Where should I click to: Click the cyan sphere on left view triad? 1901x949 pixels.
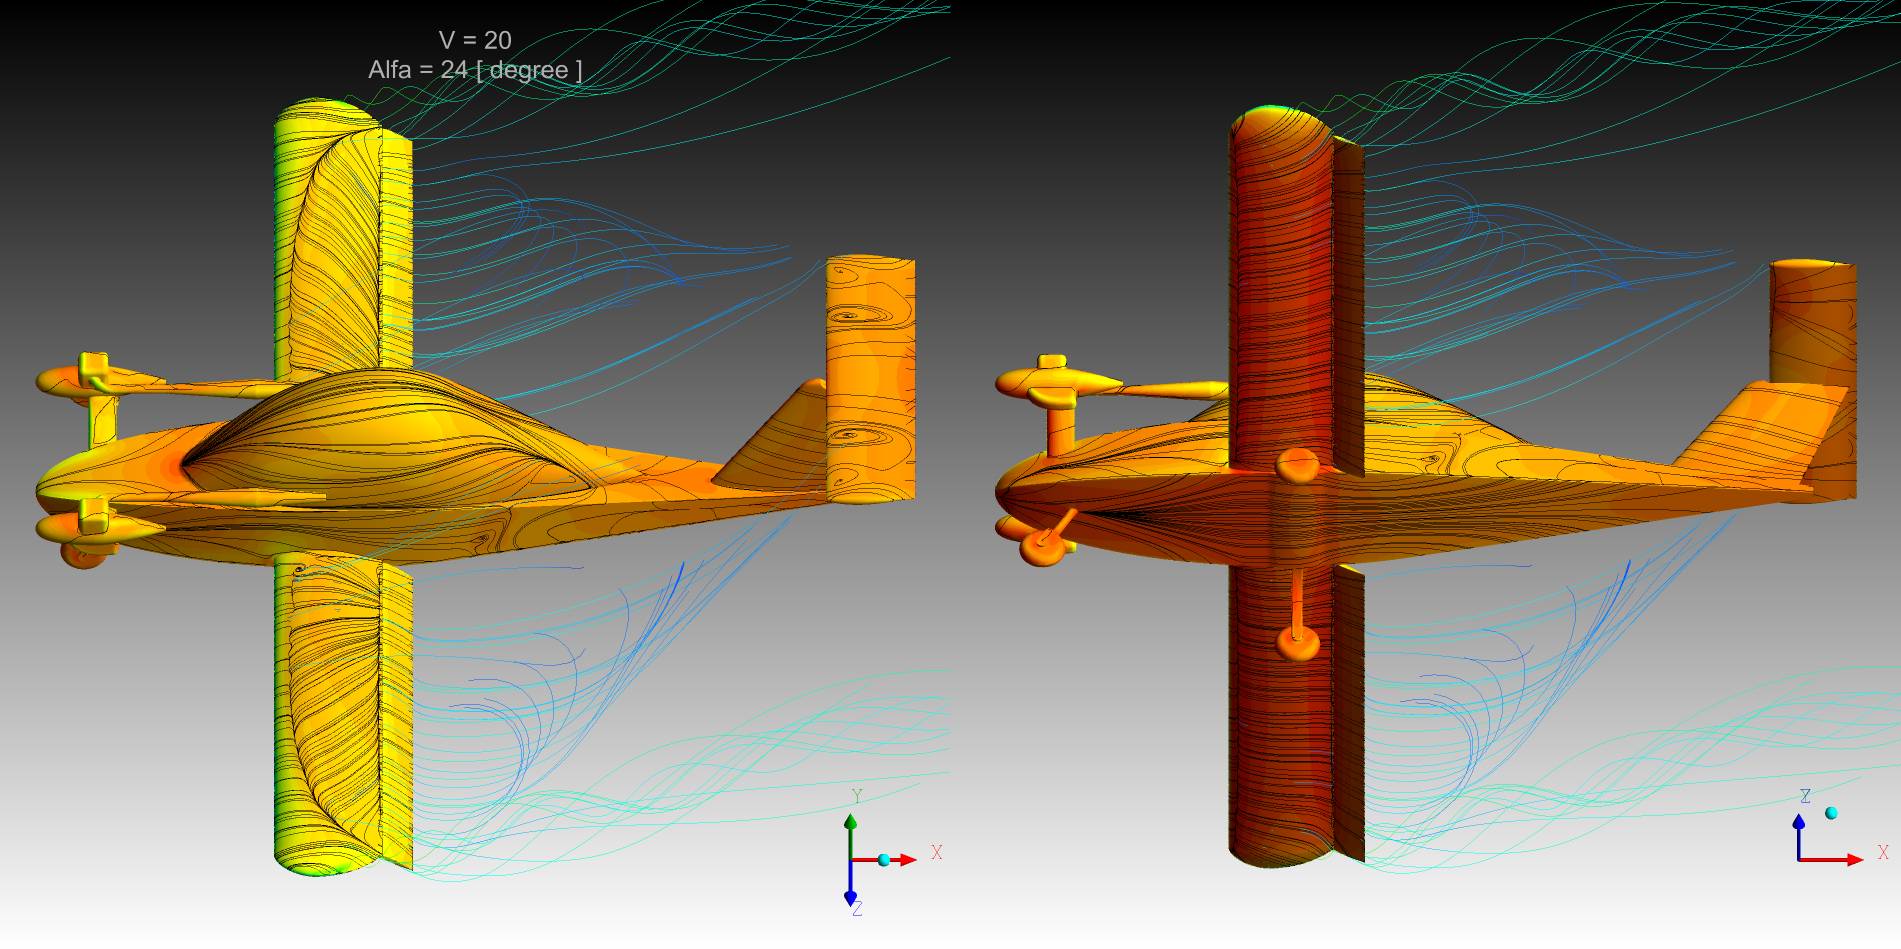click(x=884, y=860)
